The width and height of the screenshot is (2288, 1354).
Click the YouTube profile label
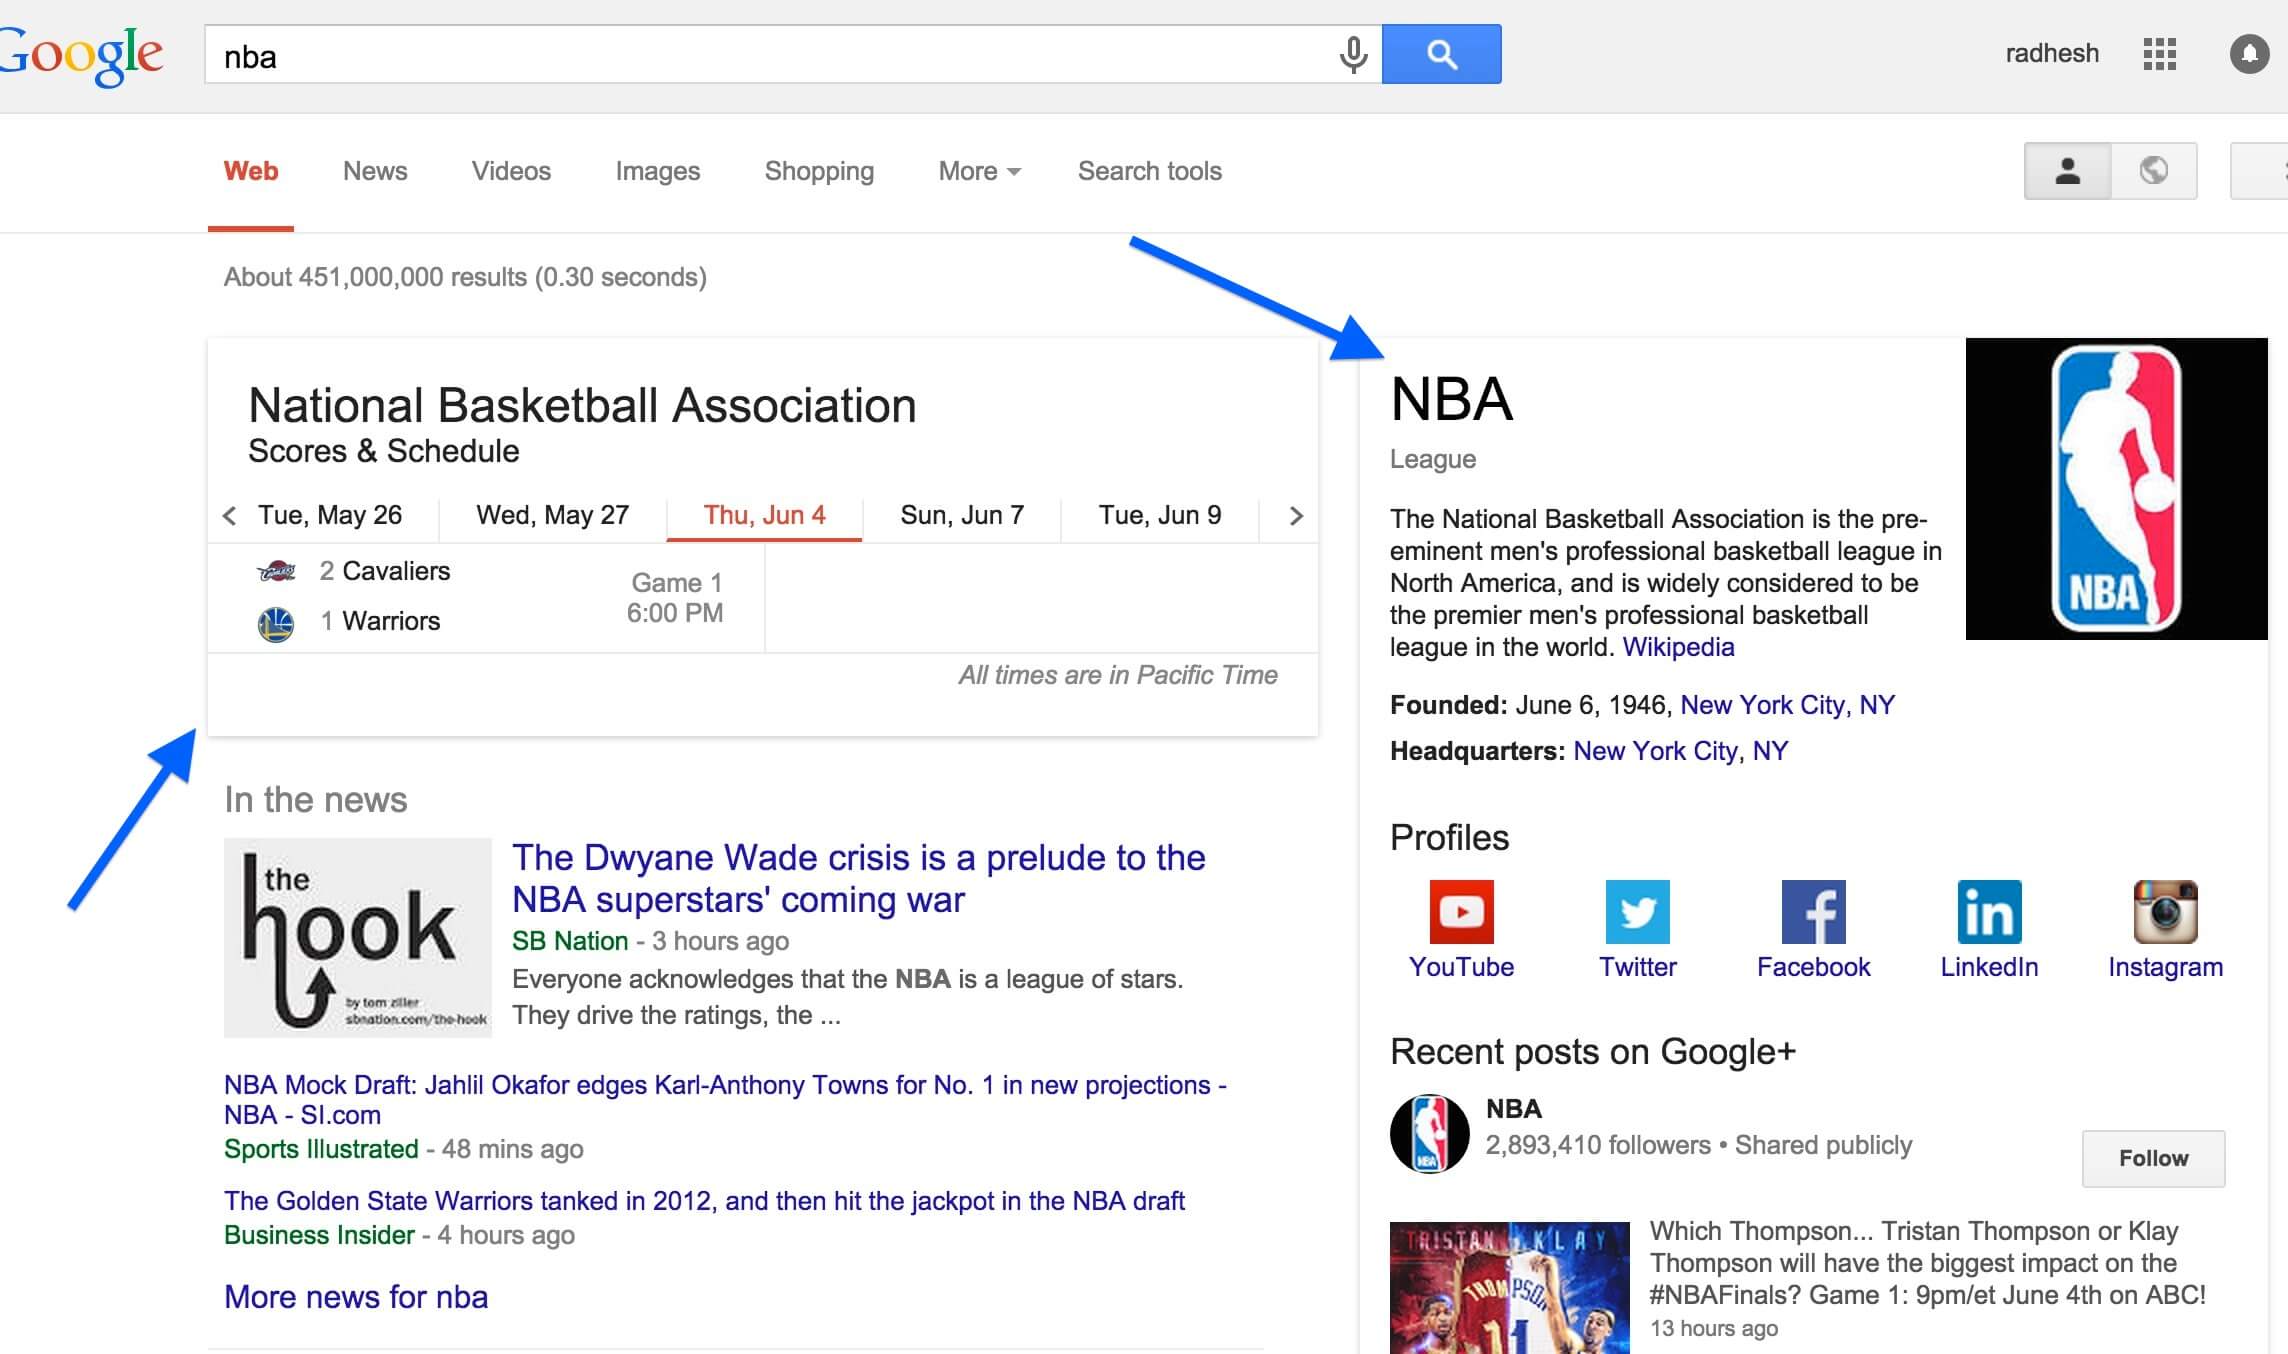click(1461, 967)
